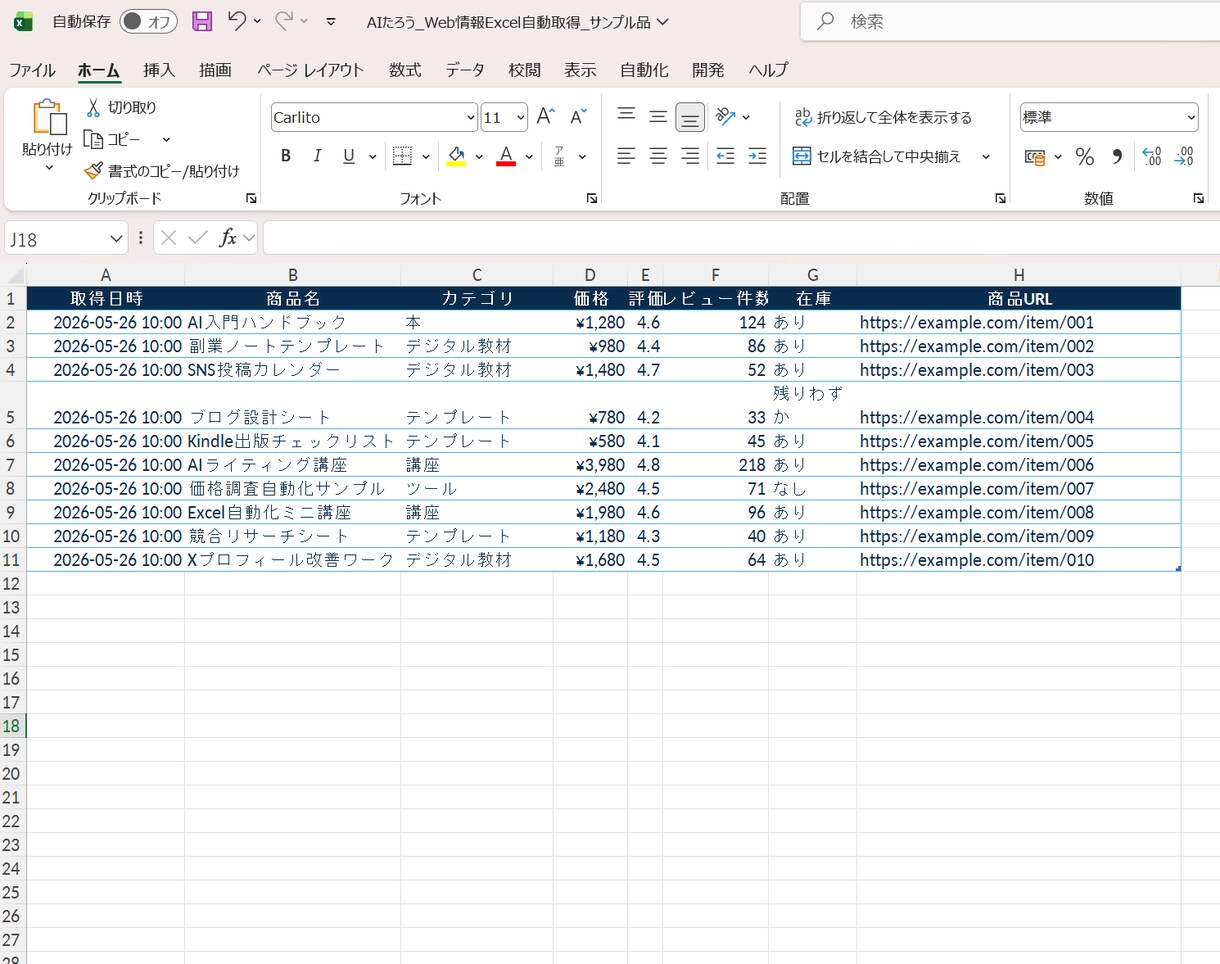Switch to the 開発 tab
The width and height of the screenshot is (1220, 964).
708,70
